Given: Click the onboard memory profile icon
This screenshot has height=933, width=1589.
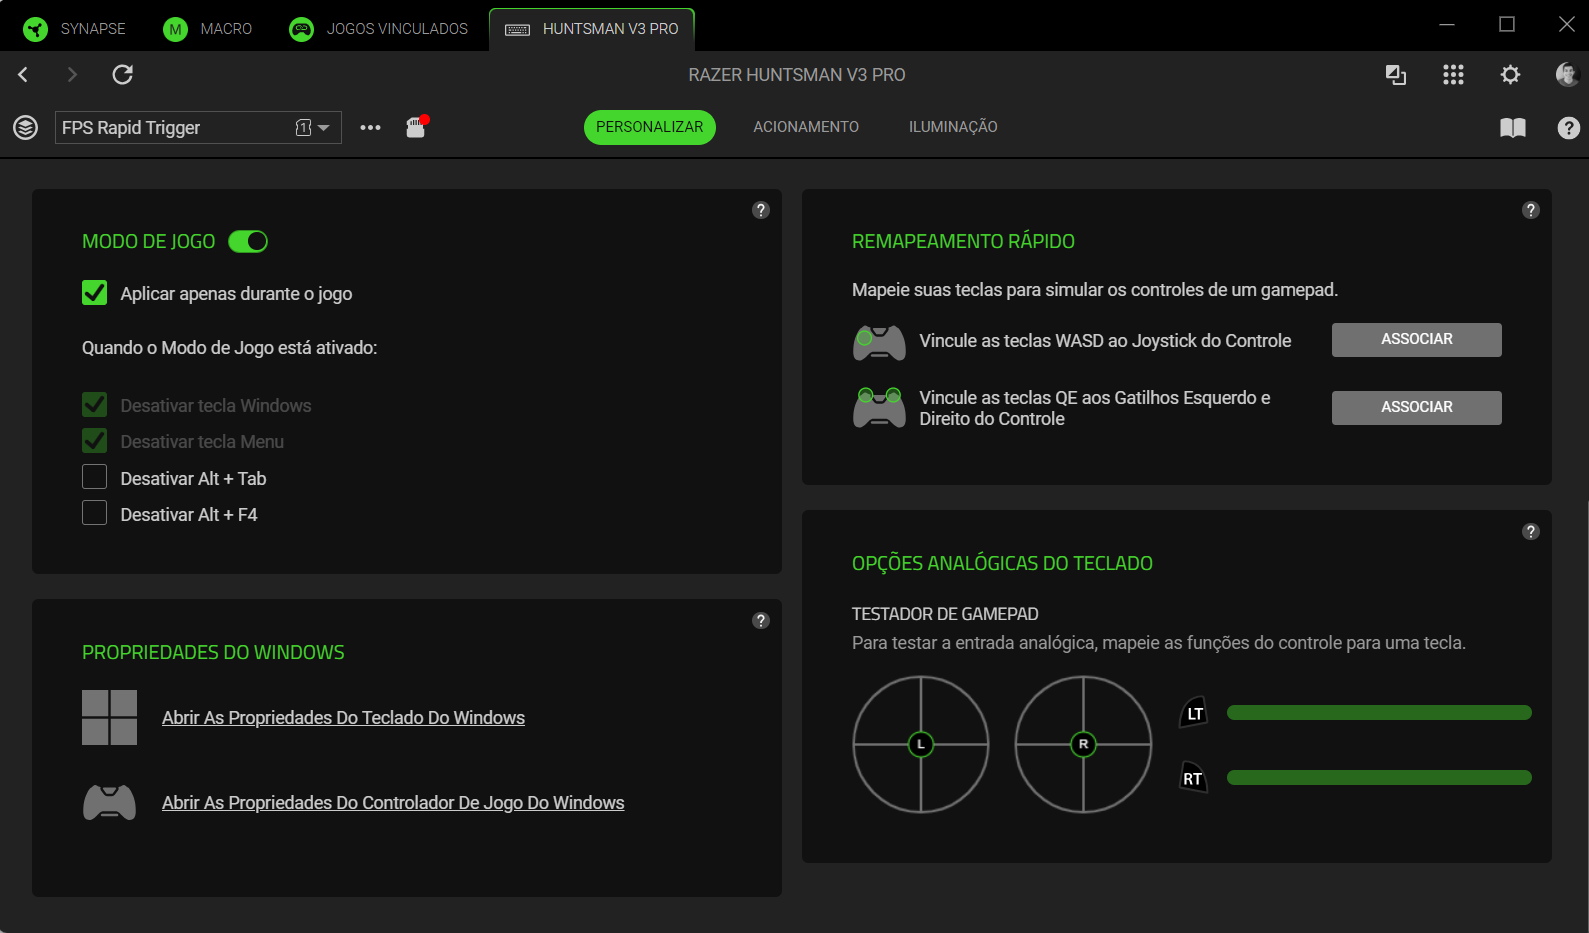Looking at the screenshot, I should (x=416, y=127).
